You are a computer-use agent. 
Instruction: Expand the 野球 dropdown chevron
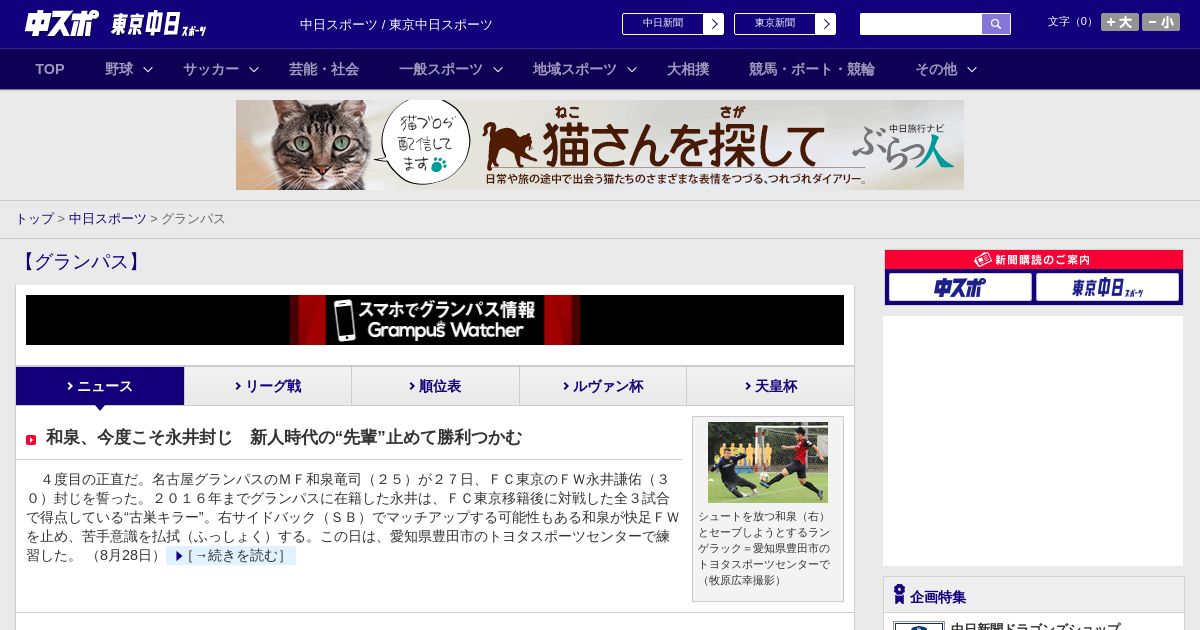[x=148, y=69]
